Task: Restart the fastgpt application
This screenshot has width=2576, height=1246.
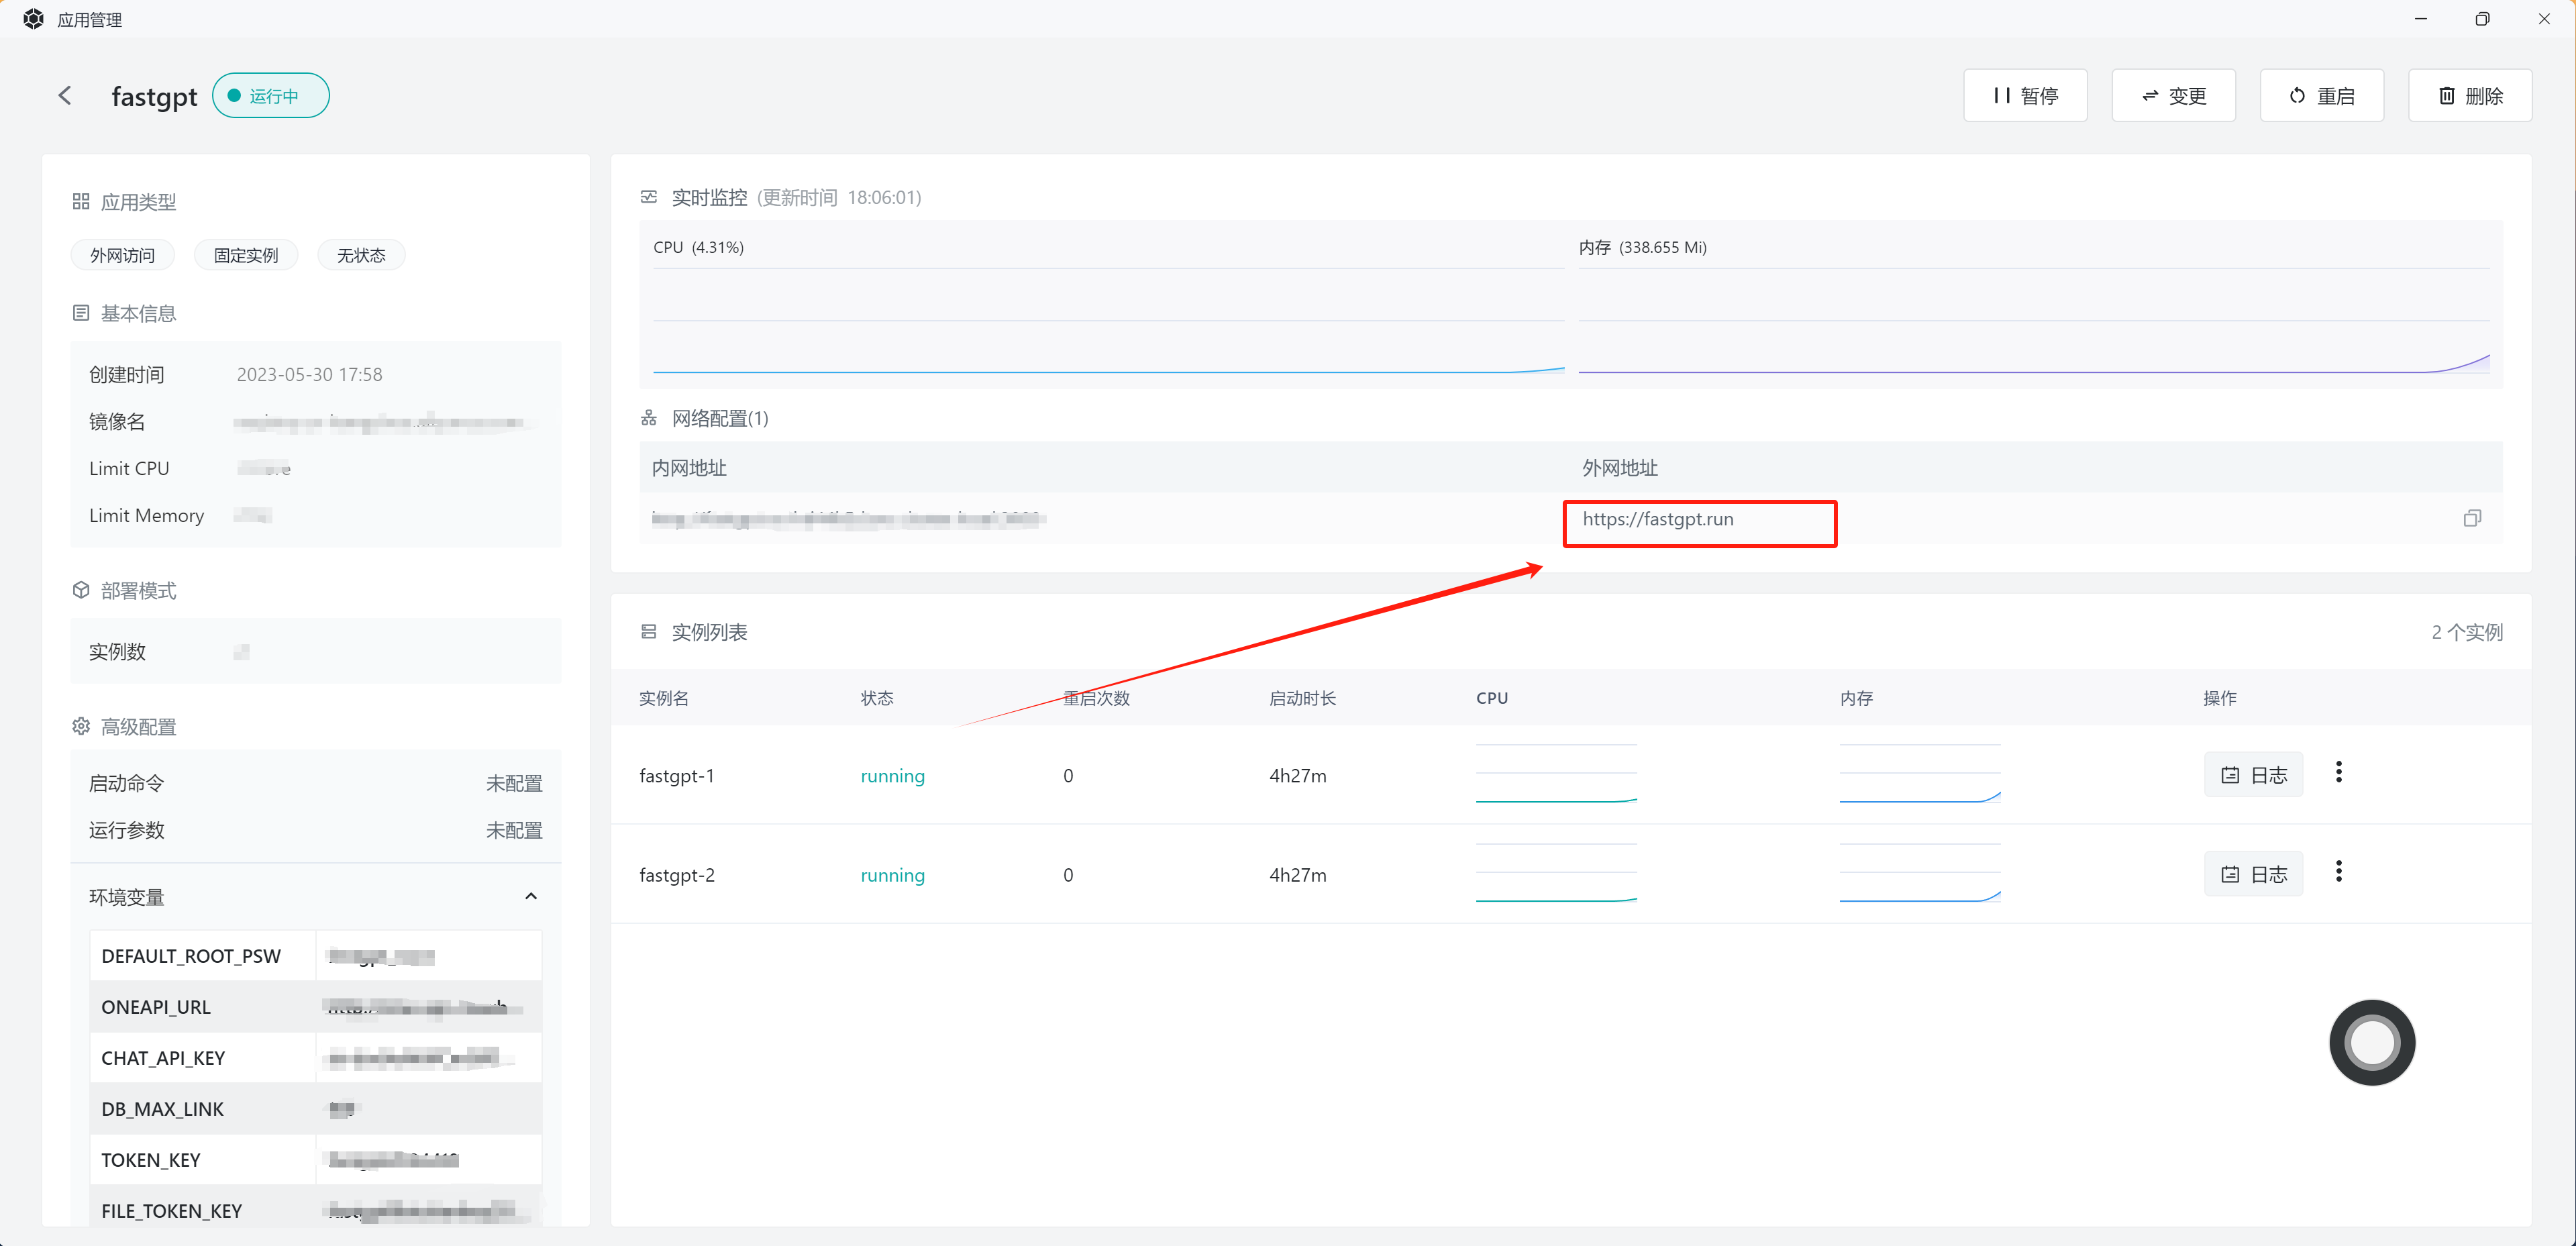Action: (x=2321, y=96)
